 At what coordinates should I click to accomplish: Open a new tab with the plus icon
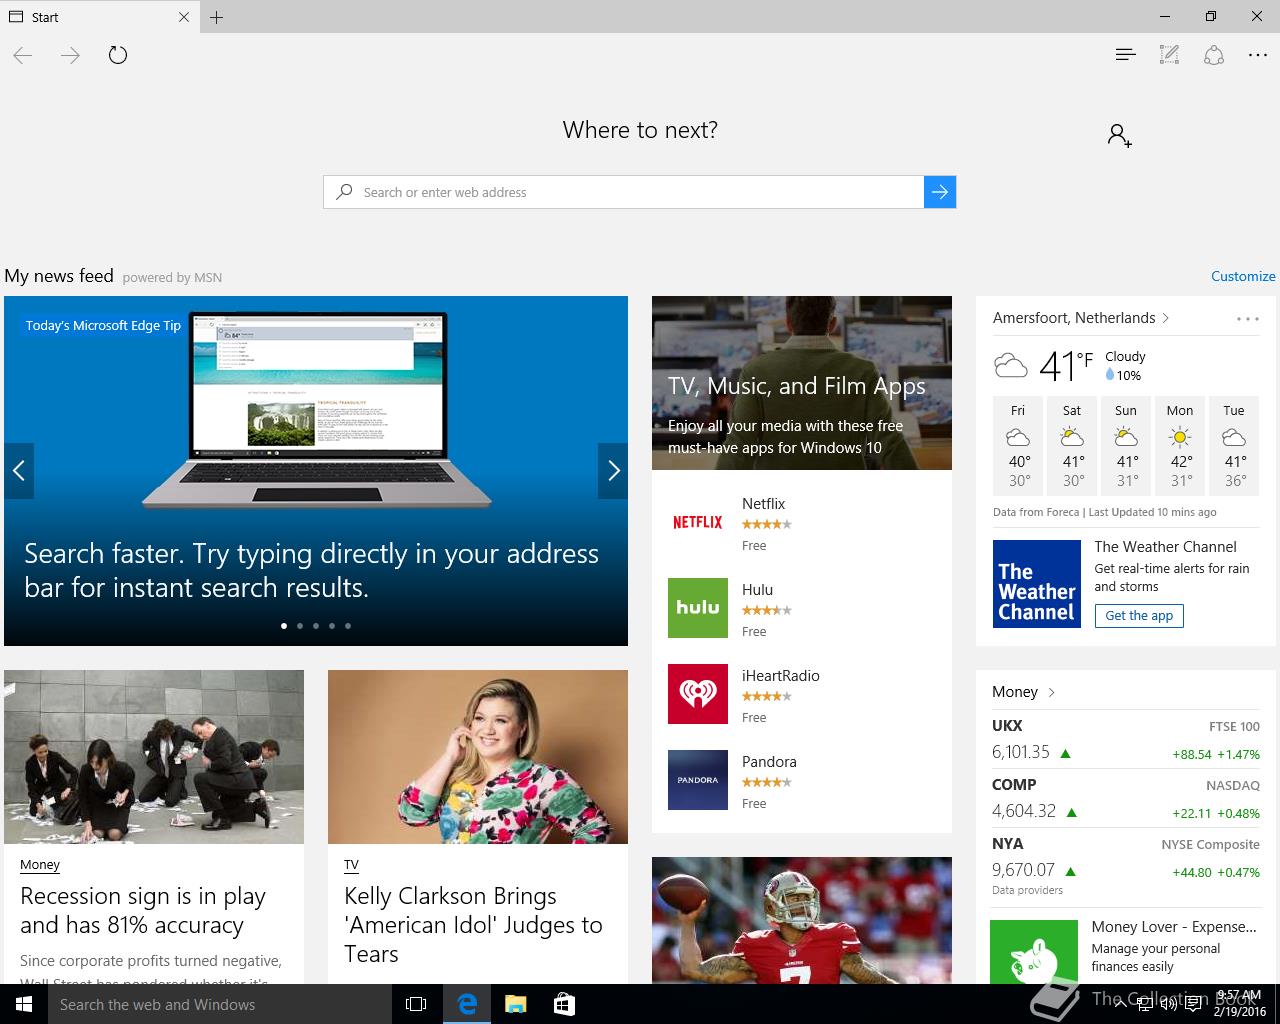click(217, 17)
